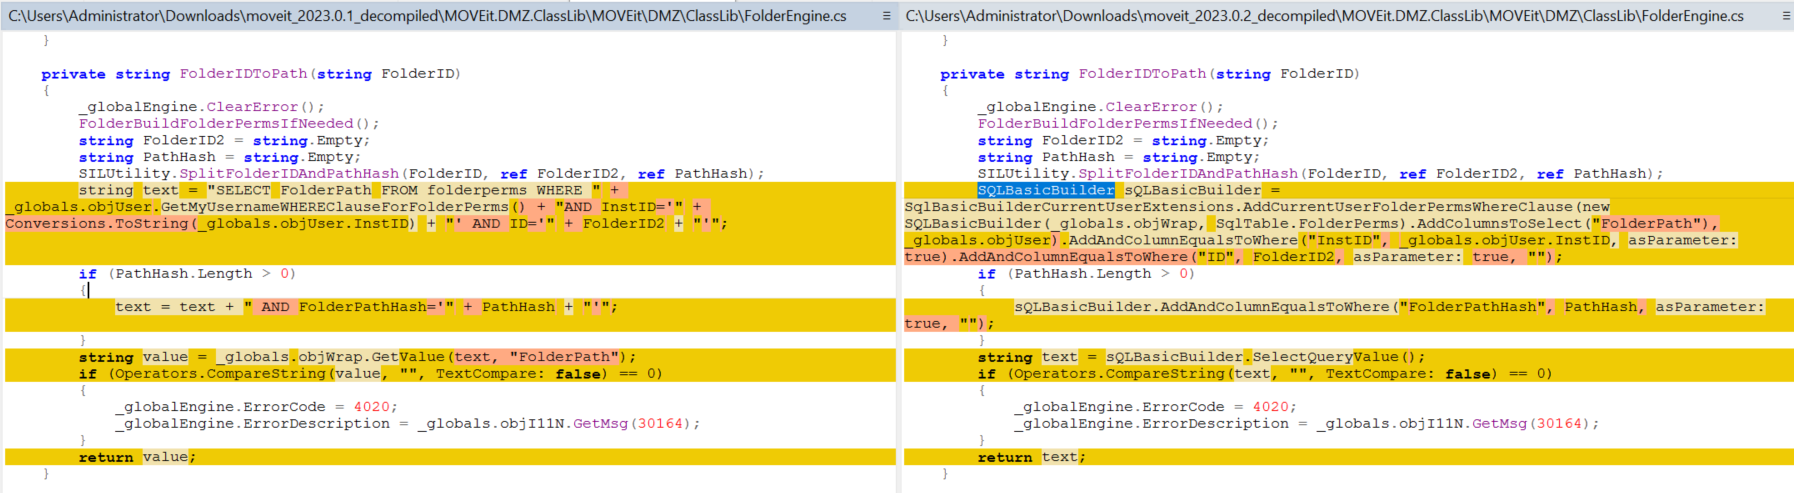Click FolderBuildFolderPermsIfNeeded in right pane
Image resolution: width=1794 pixels, height=493 pixels.
[x=1115, y=124]
